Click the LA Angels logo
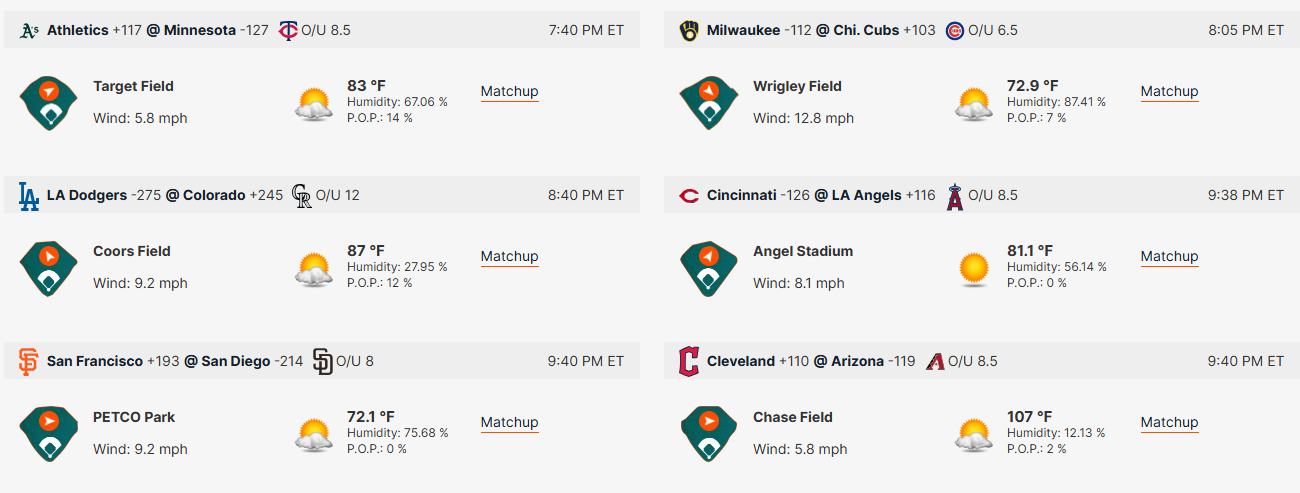The height and width of the screenshot is (493, 1300). coord(954,196)
